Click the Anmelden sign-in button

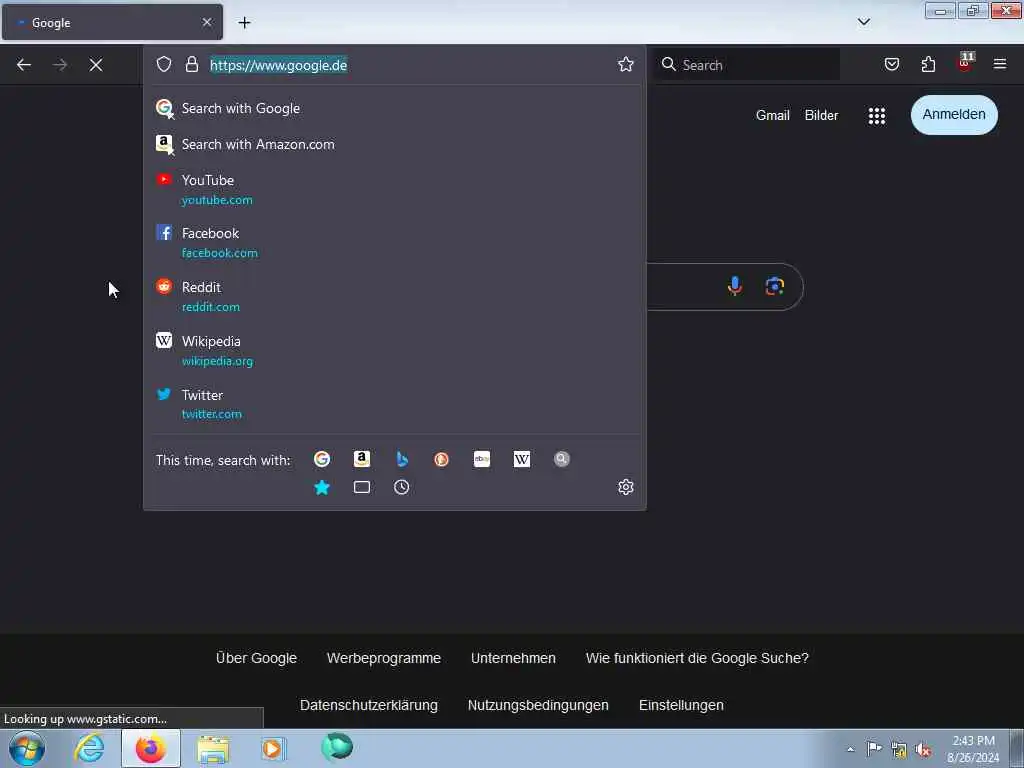pos(954,115)
